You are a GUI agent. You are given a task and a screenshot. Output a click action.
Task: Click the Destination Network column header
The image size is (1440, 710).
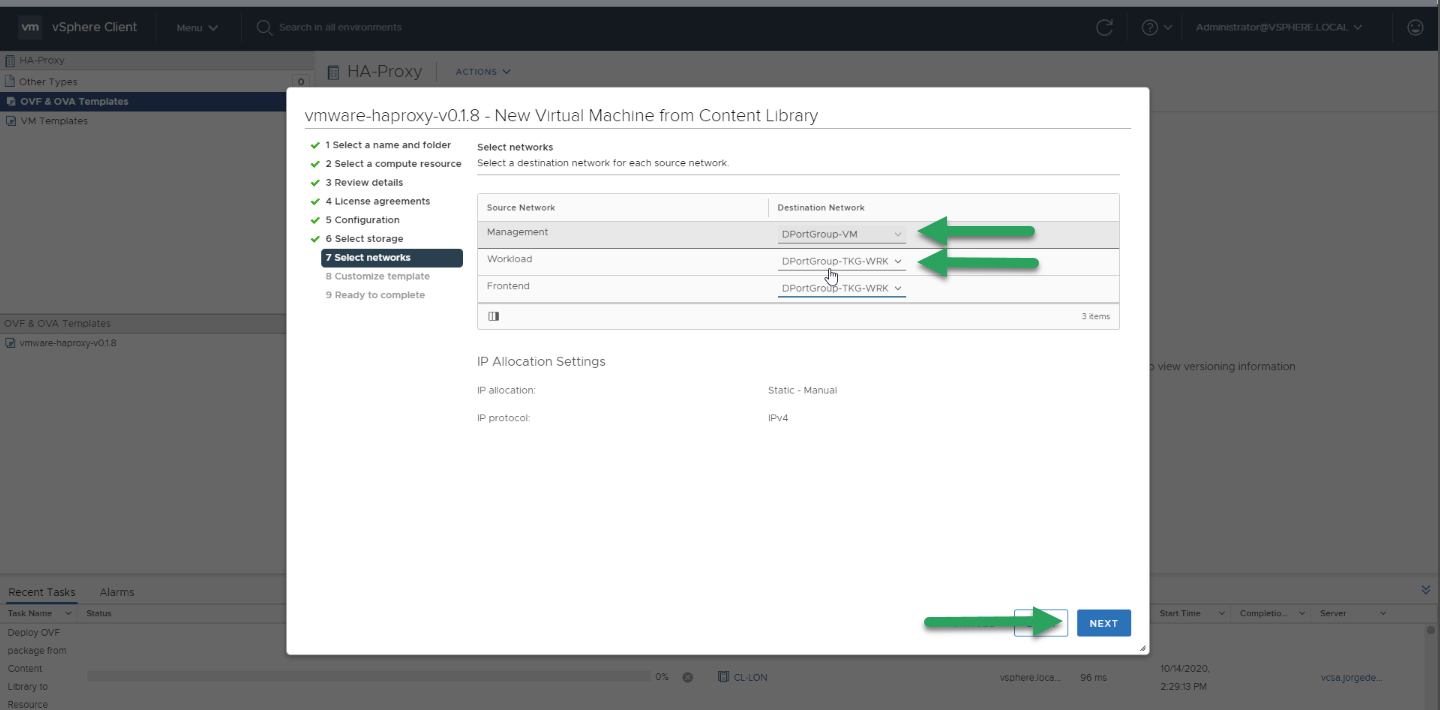[821, 208]
